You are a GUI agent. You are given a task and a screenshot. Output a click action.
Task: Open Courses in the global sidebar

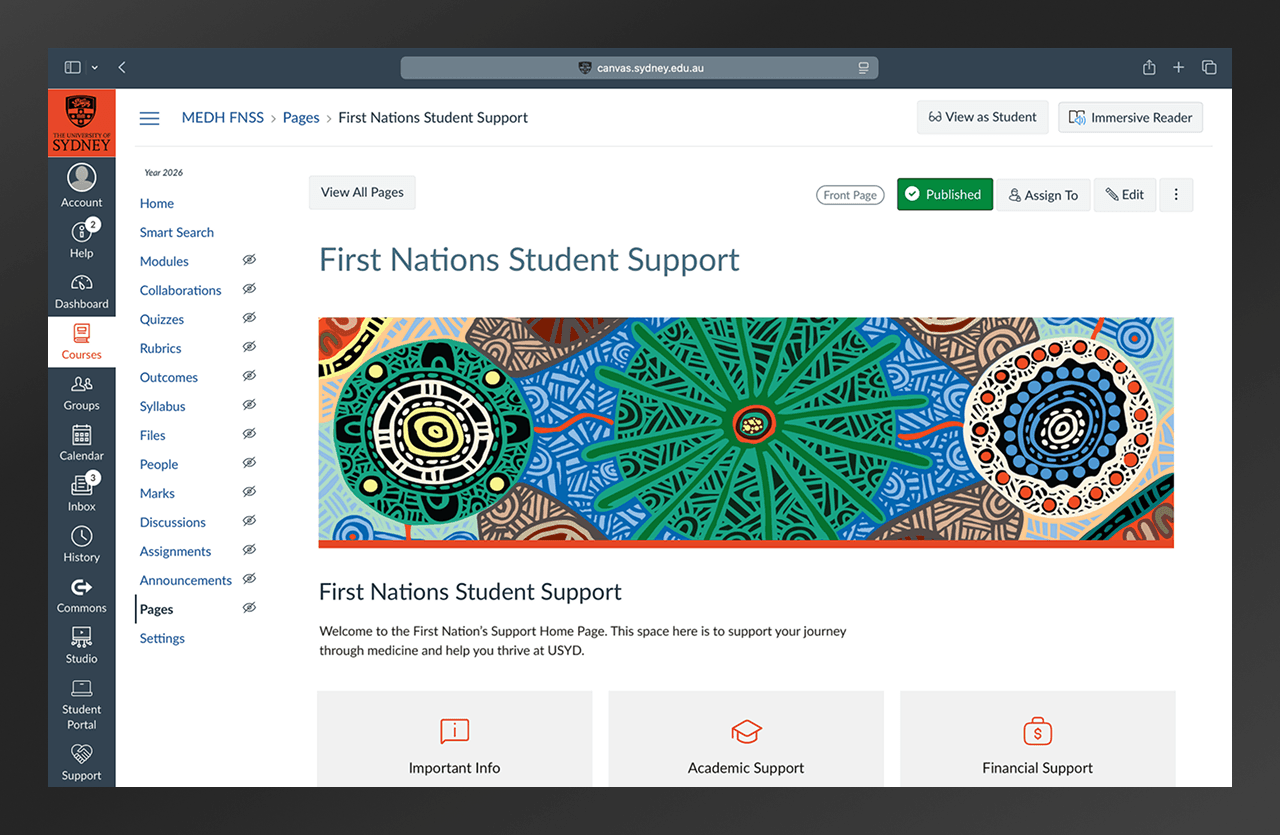81,342
